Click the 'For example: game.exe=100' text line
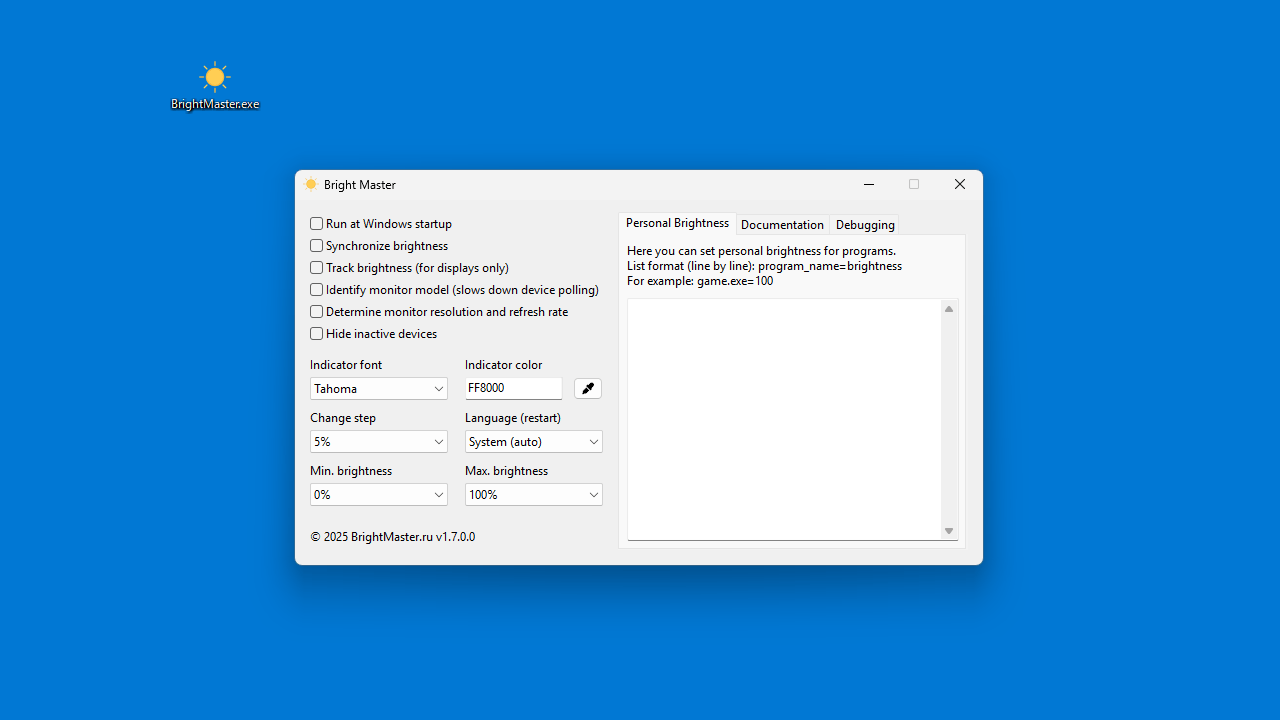This screenshot has height=720, width=1280. click(700, 281)
